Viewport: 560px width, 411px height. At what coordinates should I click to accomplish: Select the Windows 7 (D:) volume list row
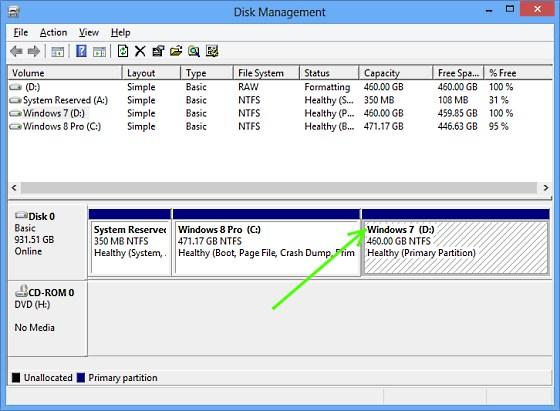click(x=280, y=114)
